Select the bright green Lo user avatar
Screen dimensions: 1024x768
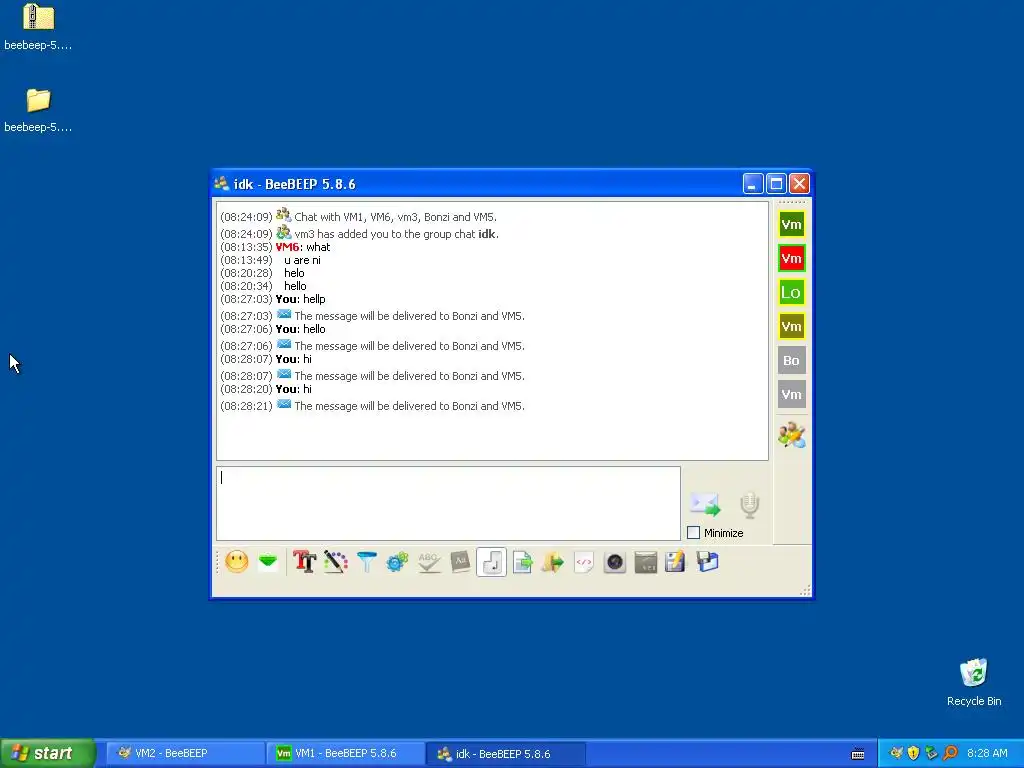pyautogui.click(x=792, y=293)
